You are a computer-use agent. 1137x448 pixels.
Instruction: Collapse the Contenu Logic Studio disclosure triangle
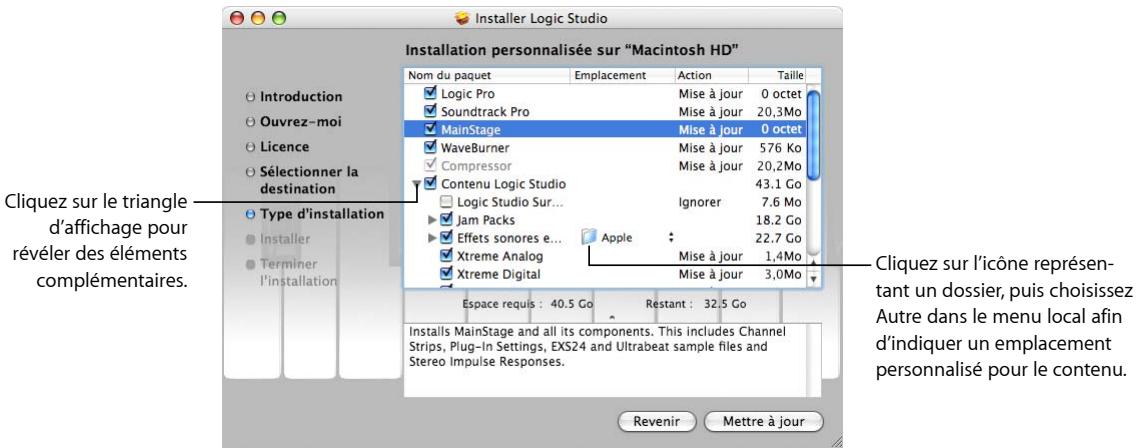point(416,184)
